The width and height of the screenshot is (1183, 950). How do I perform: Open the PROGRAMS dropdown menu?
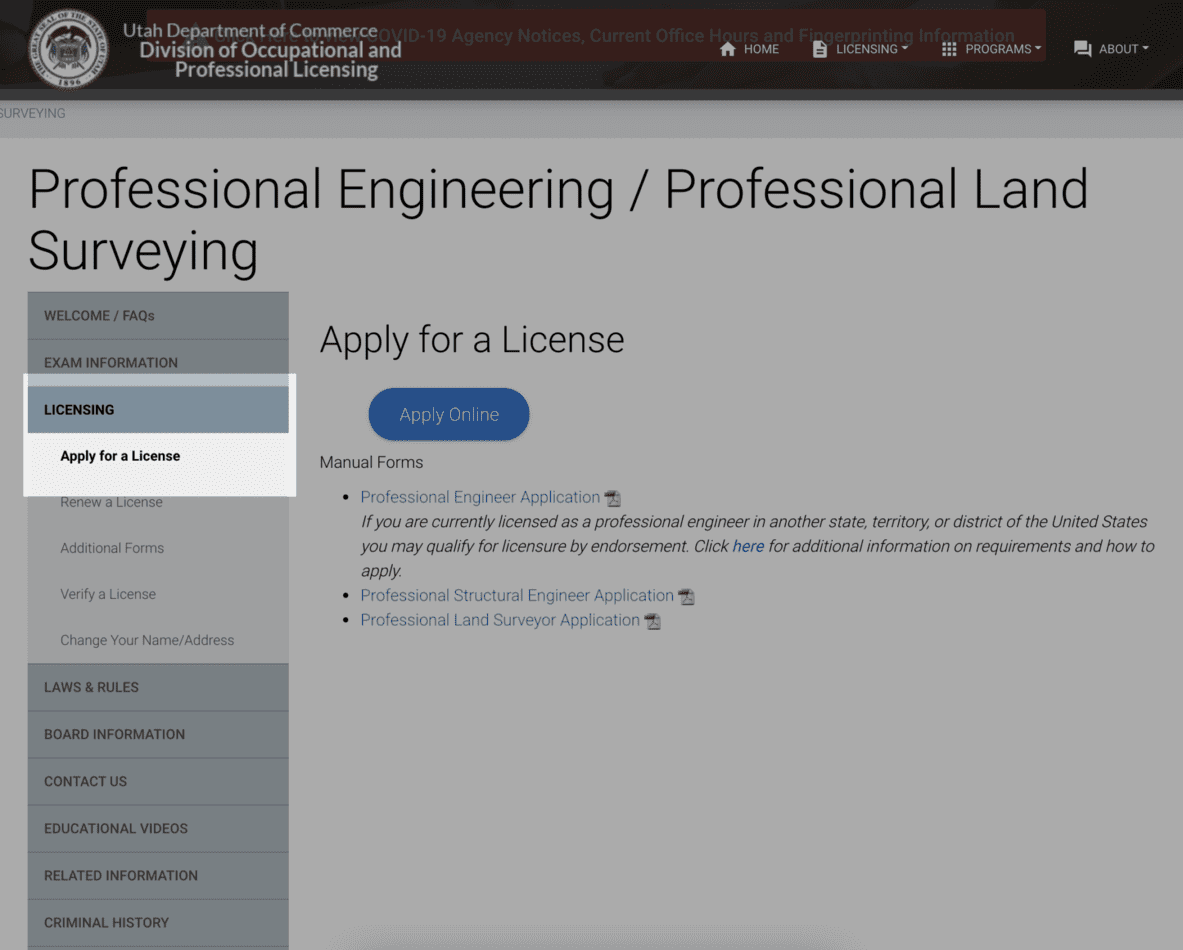click(997, 48)
